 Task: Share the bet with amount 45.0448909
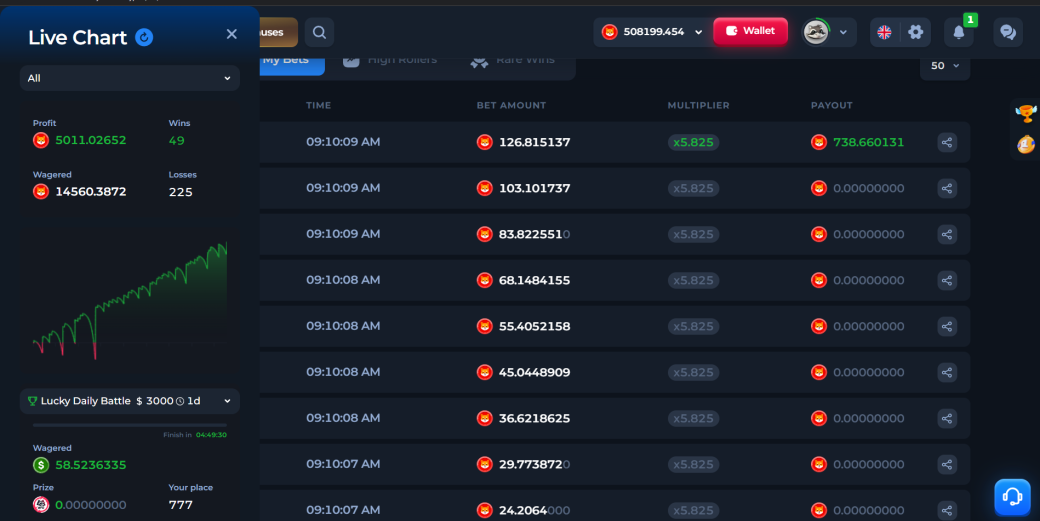coord(947,372)
